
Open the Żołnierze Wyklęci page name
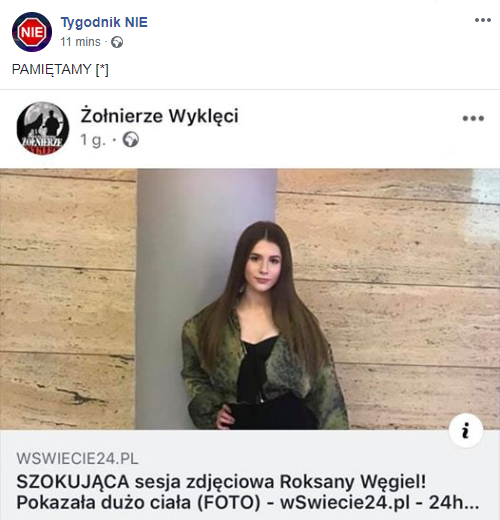(x=159, y=116)
